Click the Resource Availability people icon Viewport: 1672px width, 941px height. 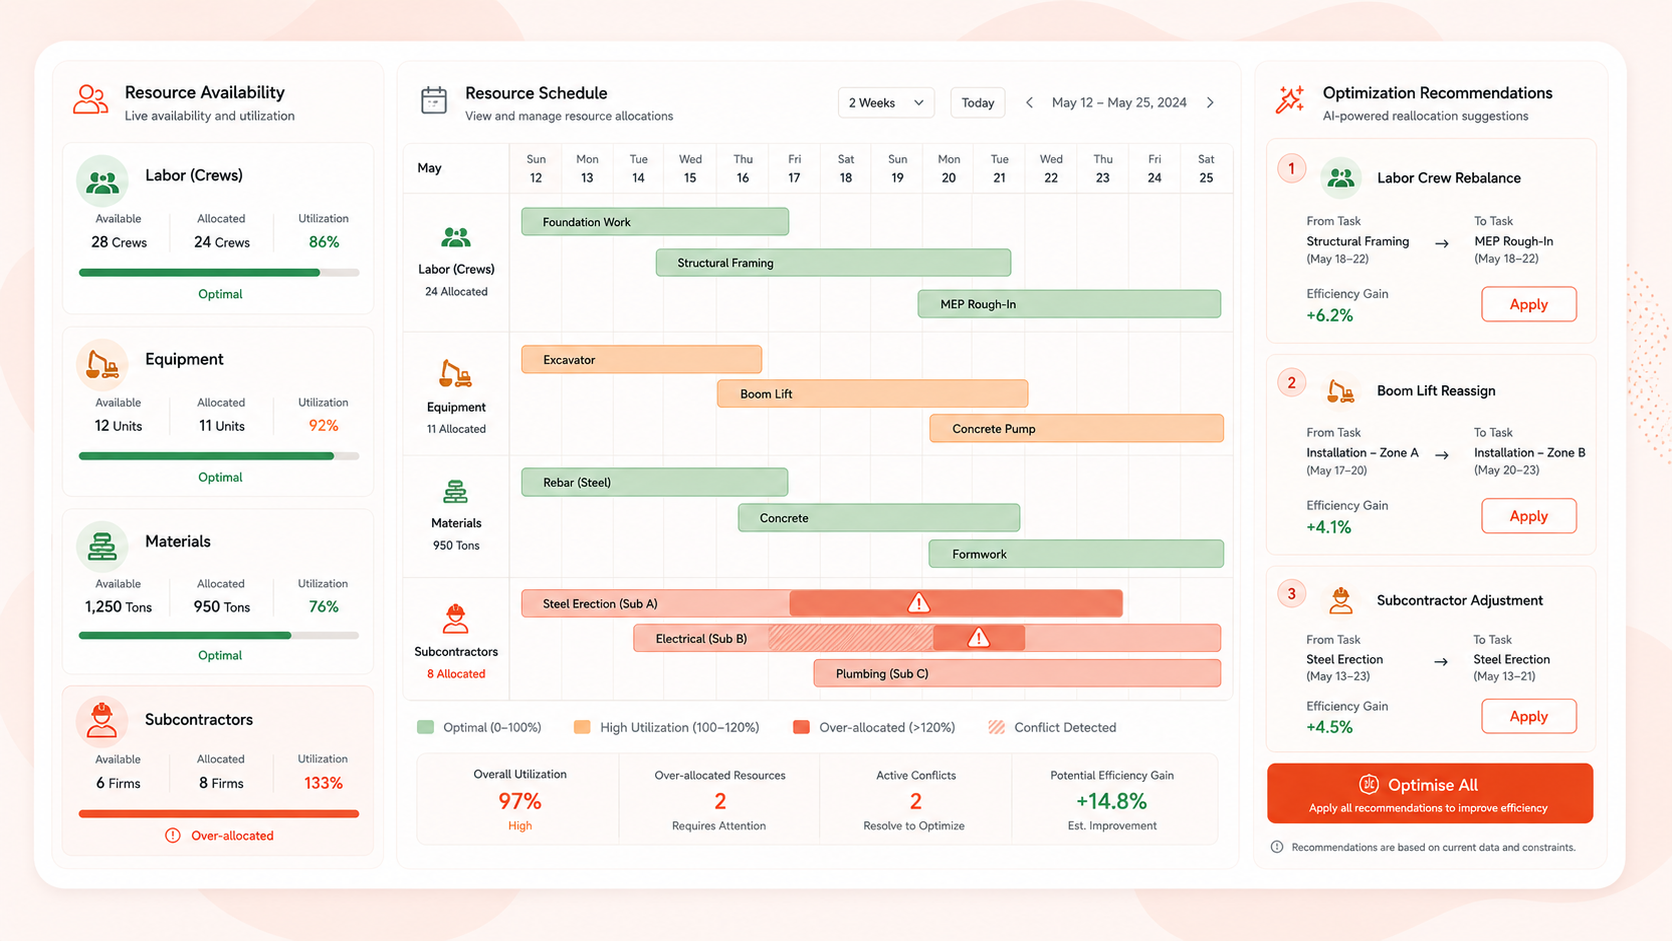tap(90, 99)
